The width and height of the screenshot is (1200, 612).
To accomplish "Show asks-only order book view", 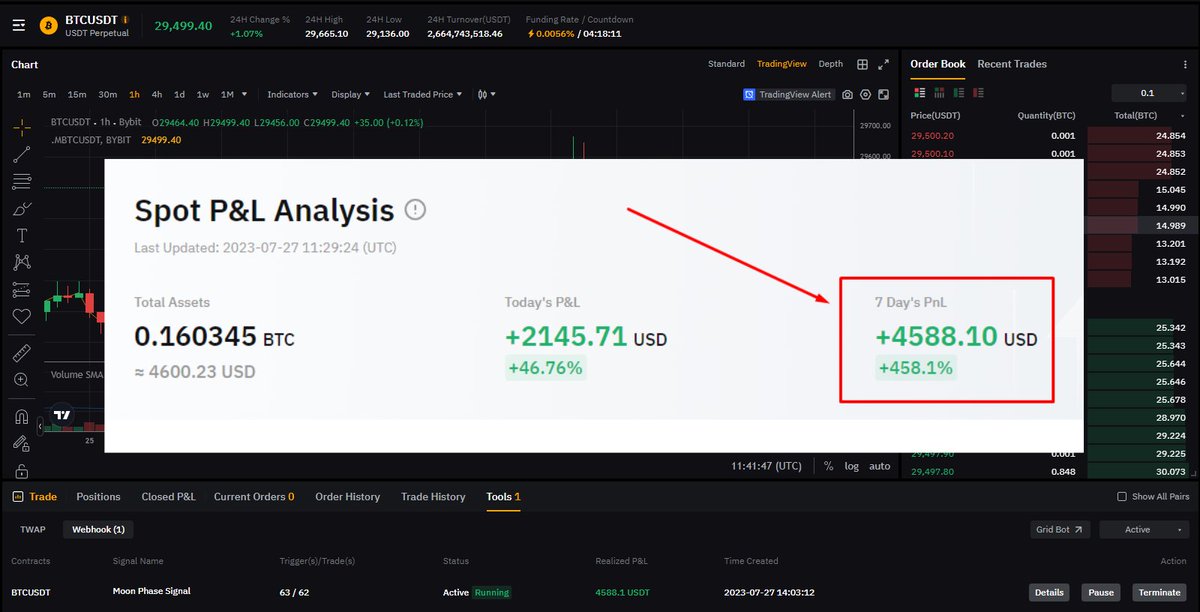I will (980, 93).
